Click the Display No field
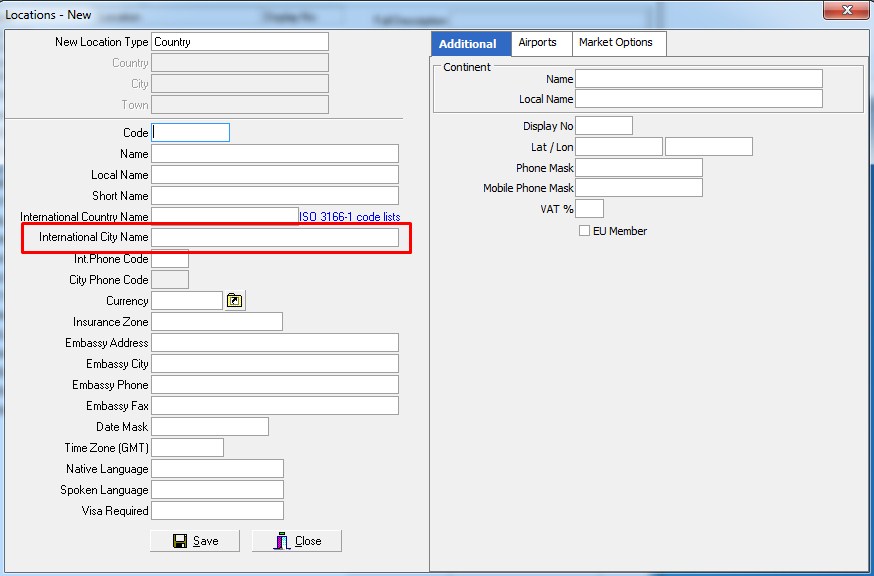The image size is (874, 576). tap(604, 126)
